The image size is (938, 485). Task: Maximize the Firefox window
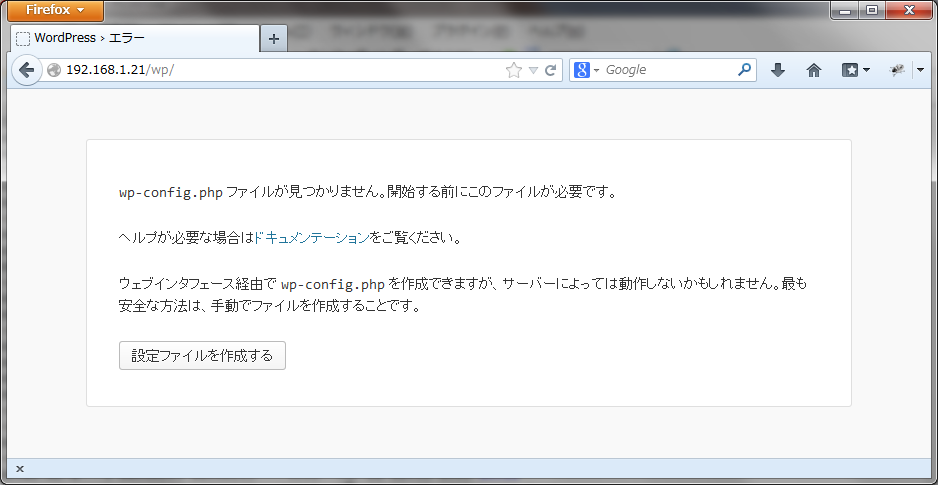(x=872, y=11)
